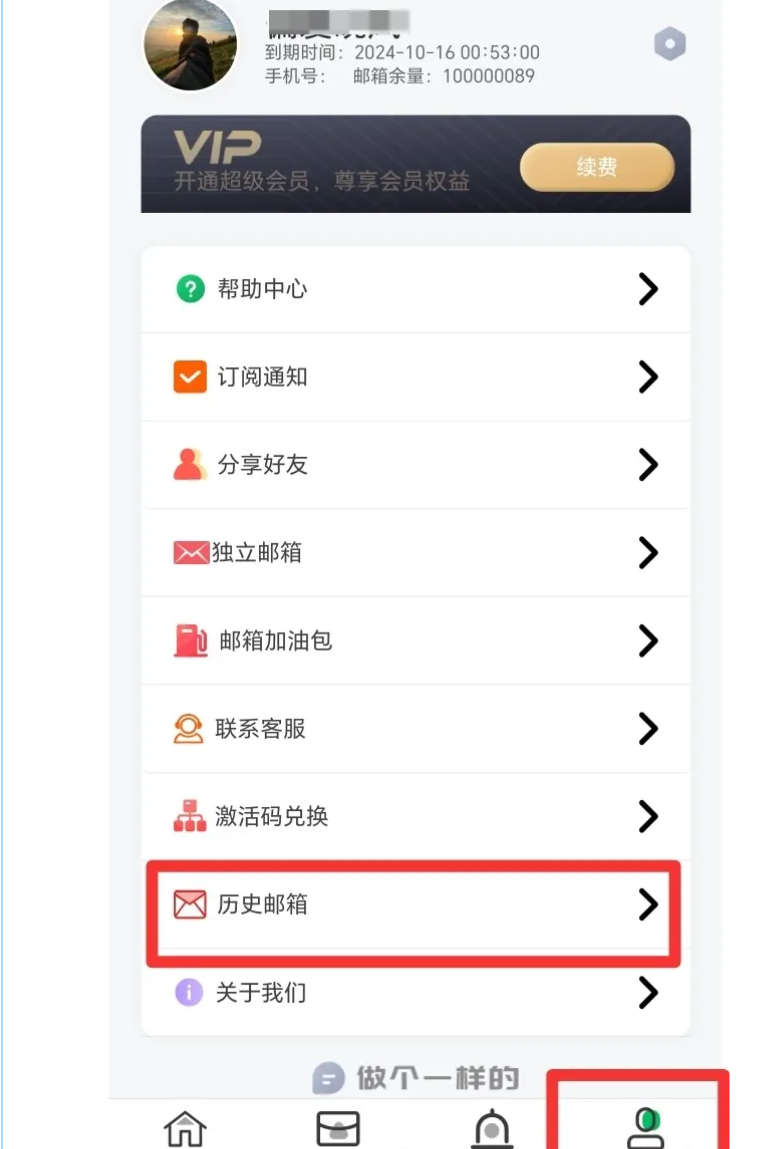Tap the profile avatar photo
Image resolution: width=768 pixels, height=1149 pixels.
191,45
